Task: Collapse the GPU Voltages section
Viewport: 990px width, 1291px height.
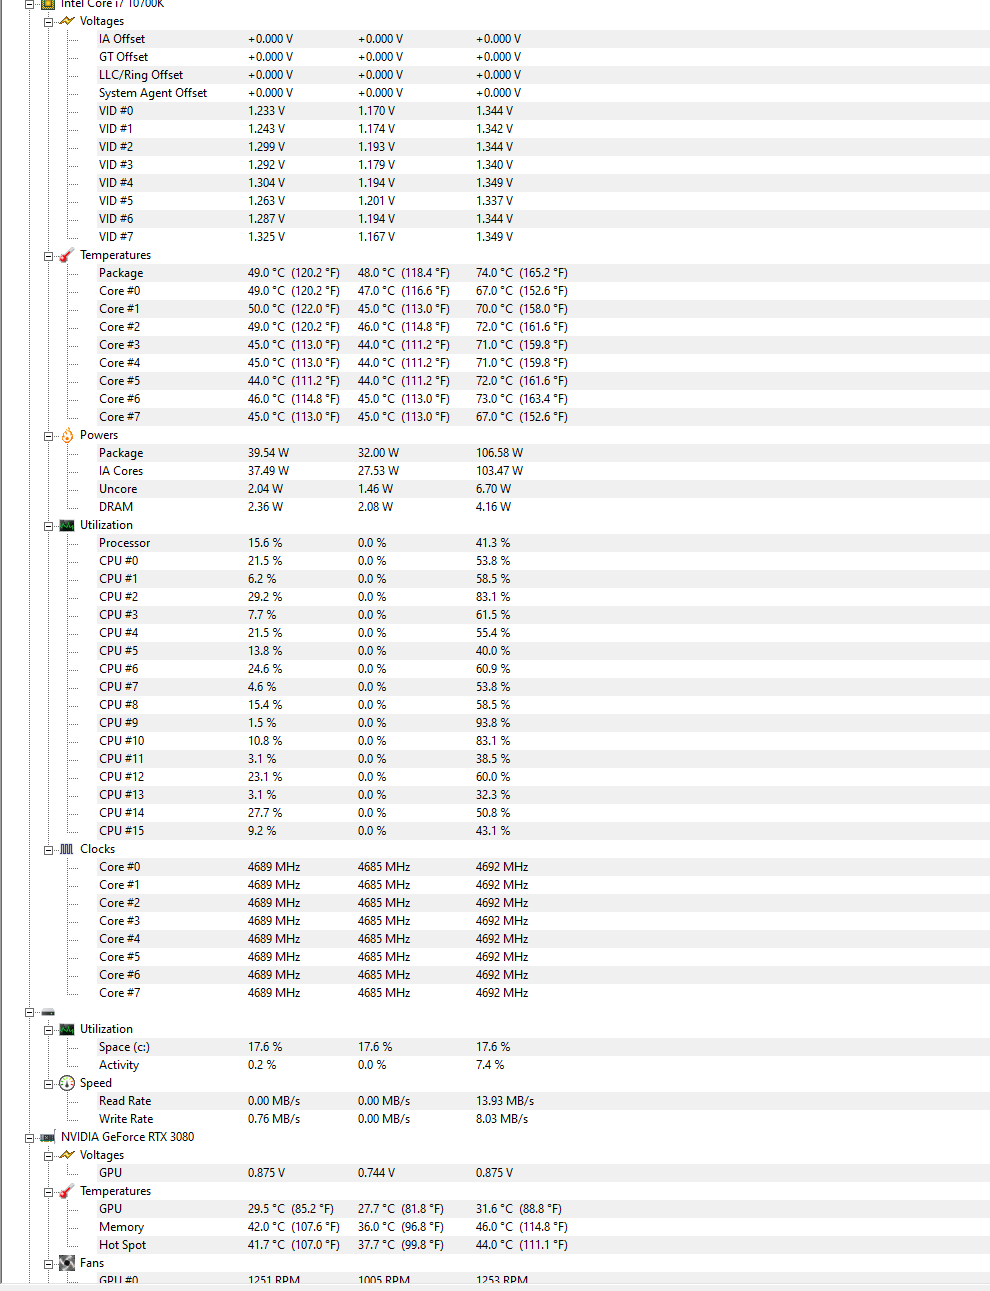Action: 48,1155
